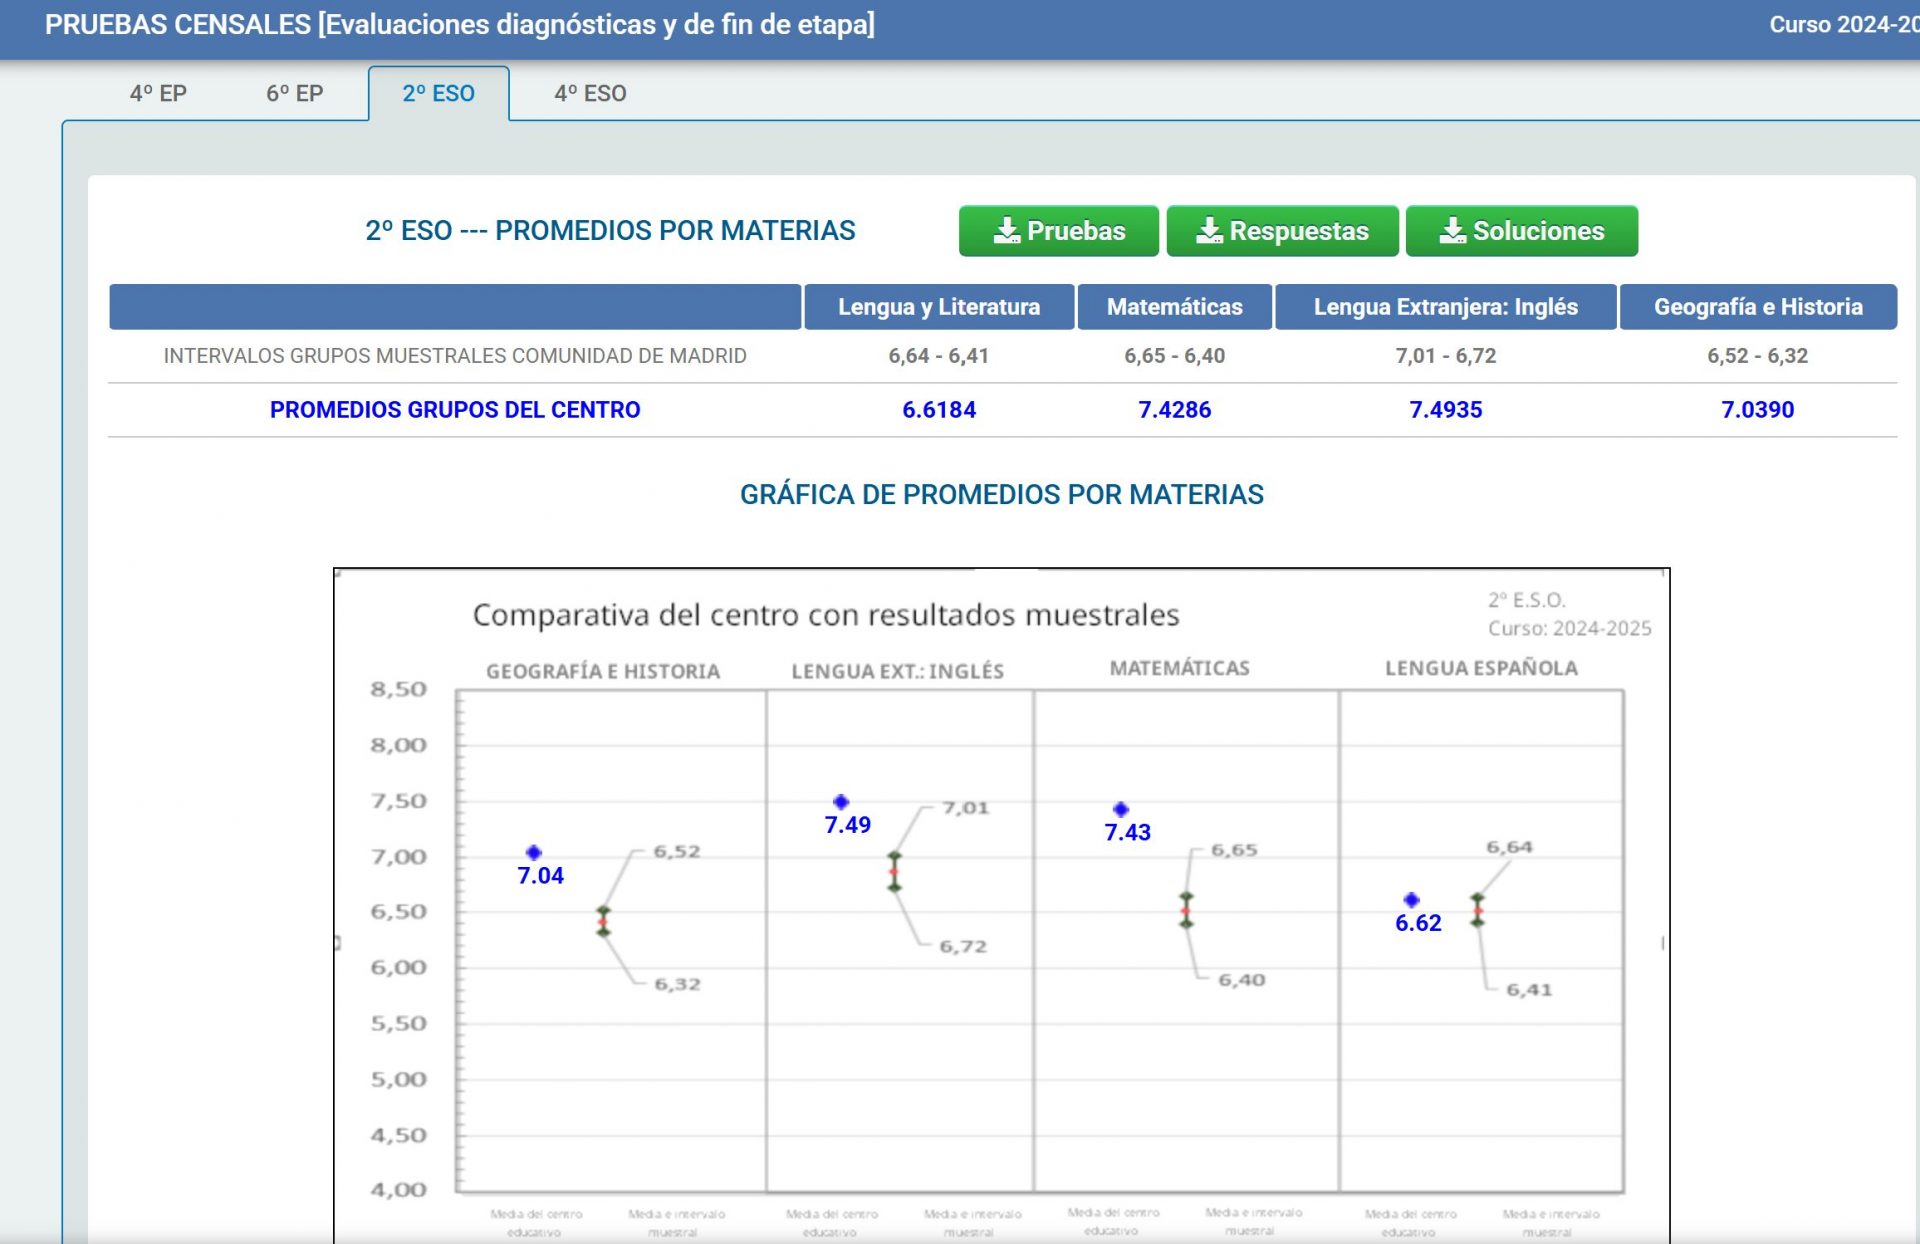Switch to the 4º ESO tab
This screenshot has width=1920, height=1244.
(591, 93)
